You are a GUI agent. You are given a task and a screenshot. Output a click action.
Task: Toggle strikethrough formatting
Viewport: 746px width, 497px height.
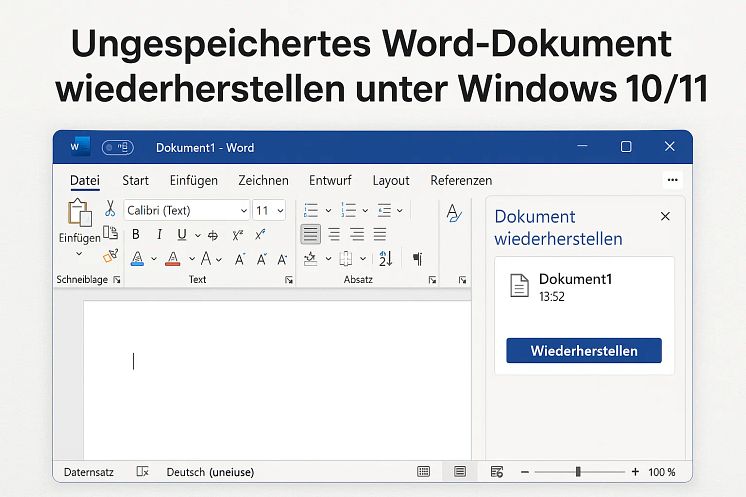213,235
